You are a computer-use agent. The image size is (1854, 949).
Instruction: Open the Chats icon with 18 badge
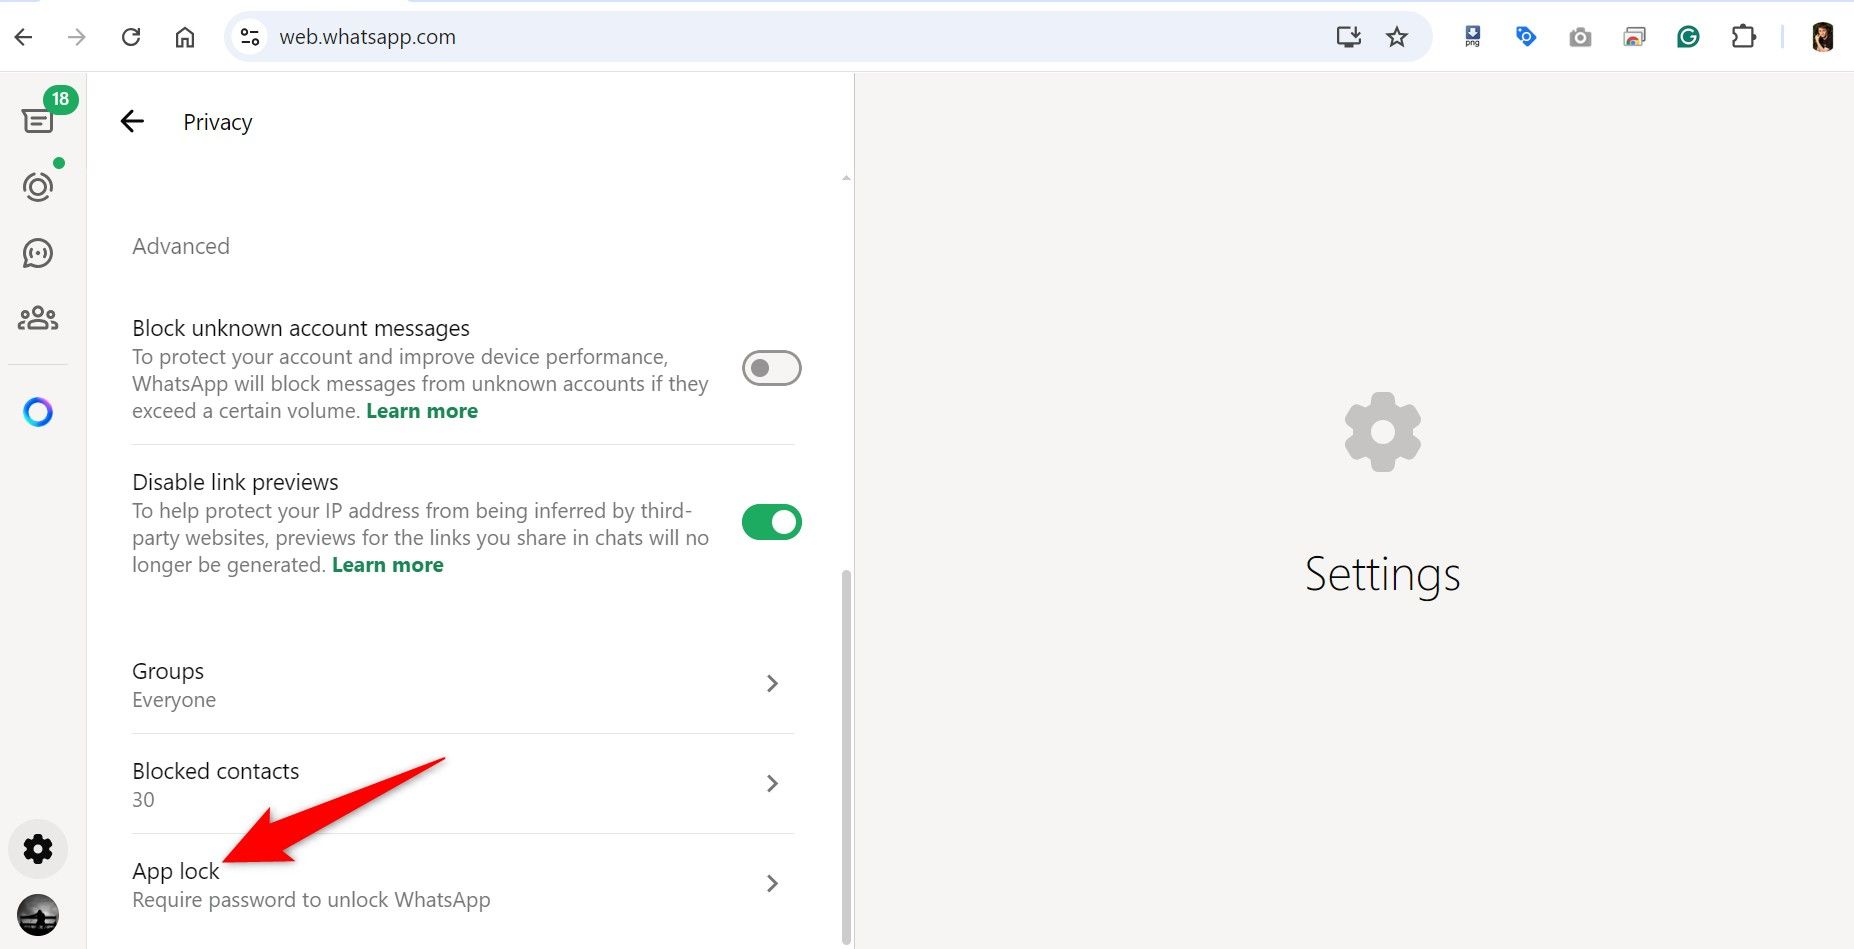(x=38, y=120)
